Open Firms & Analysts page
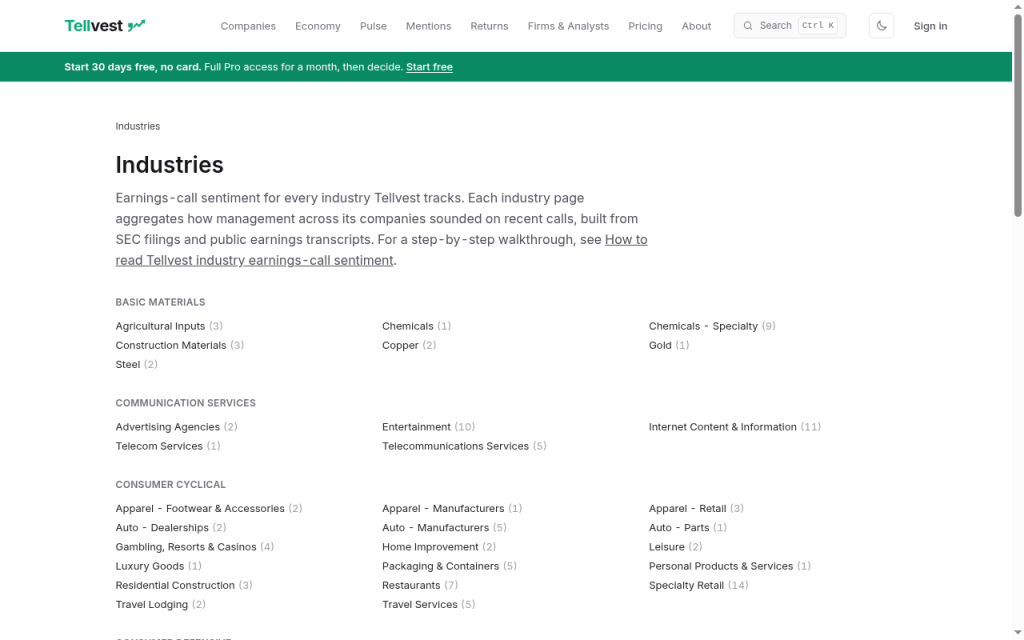Viewport: 1024px width, 640px height. (568, 26)
